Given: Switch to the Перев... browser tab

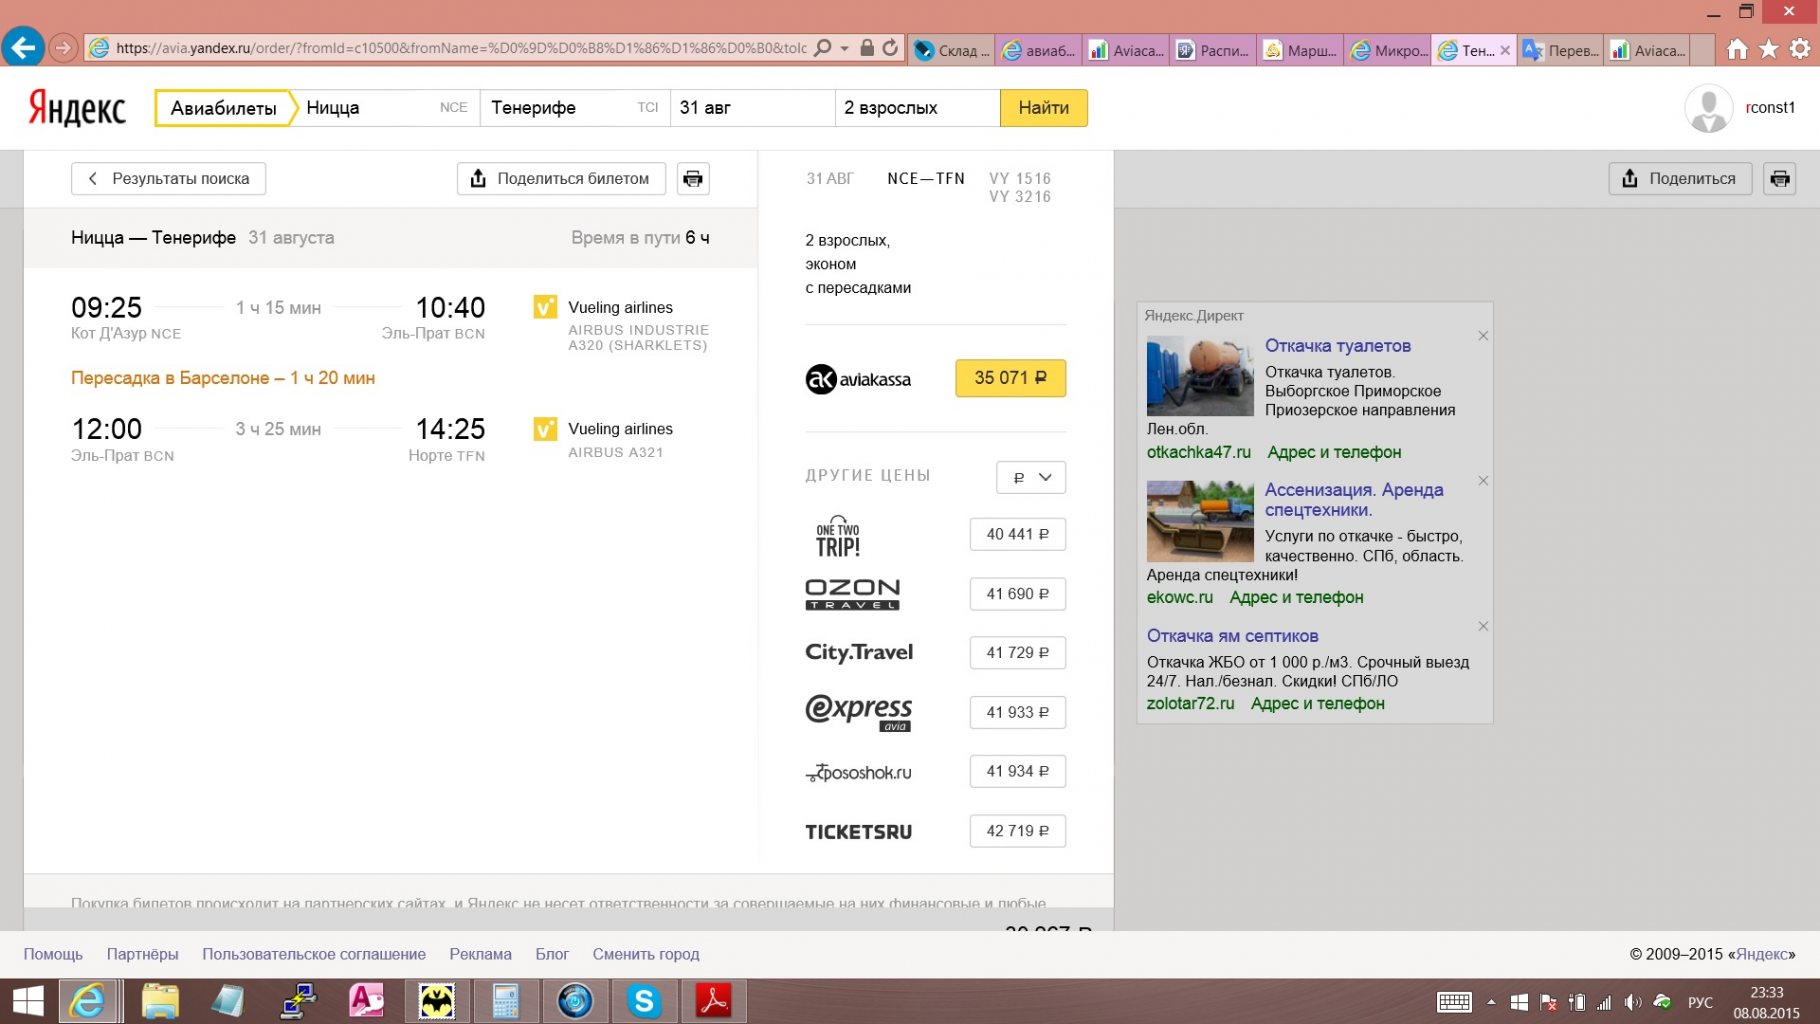Looking at the screenshot, I should click(1561, 50).
